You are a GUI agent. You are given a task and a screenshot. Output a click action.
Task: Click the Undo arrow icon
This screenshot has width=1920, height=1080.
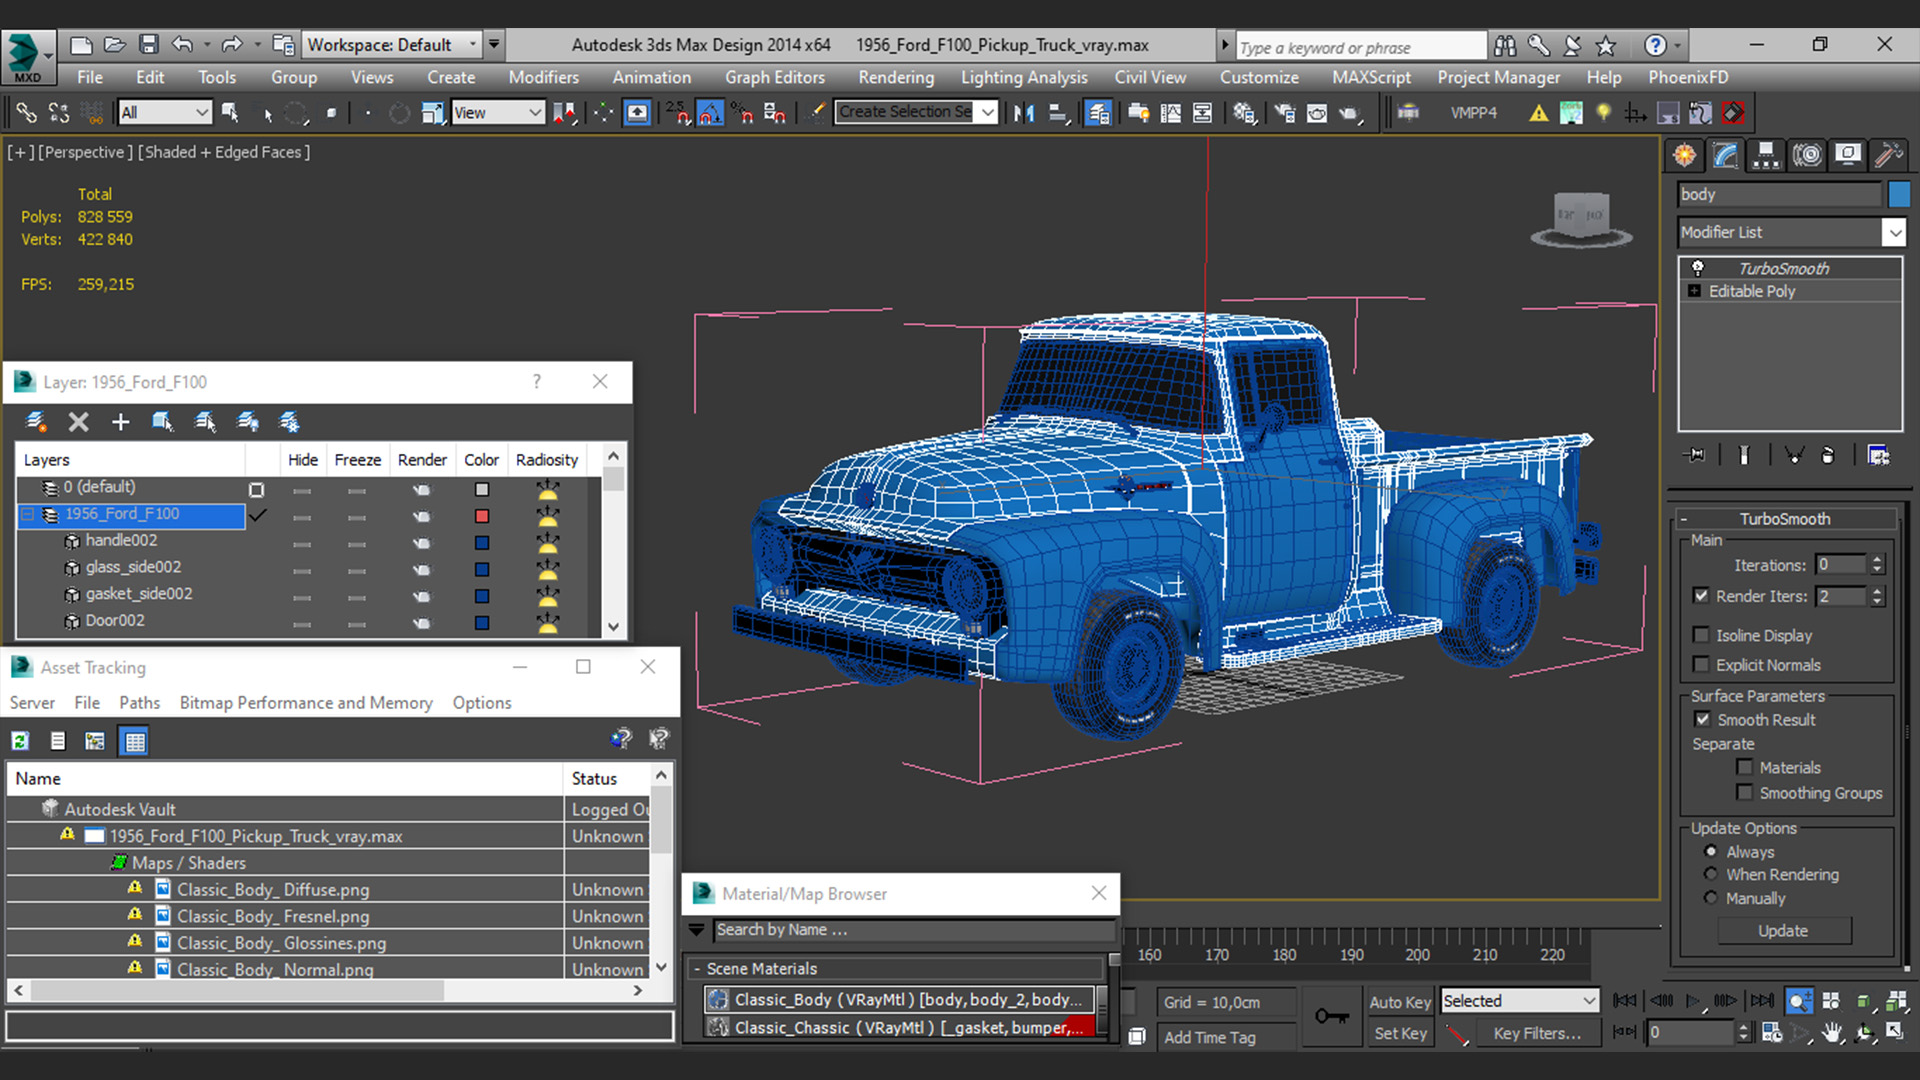click(182, 44)
